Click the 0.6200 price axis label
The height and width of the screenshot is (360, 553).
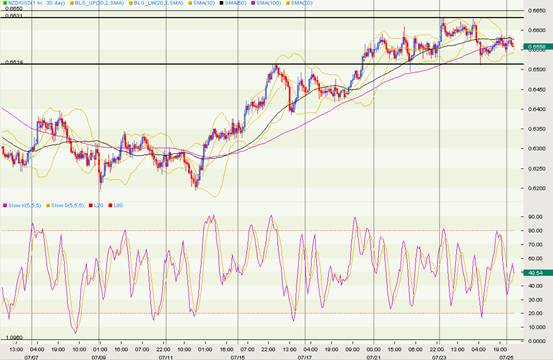point(537,188)
